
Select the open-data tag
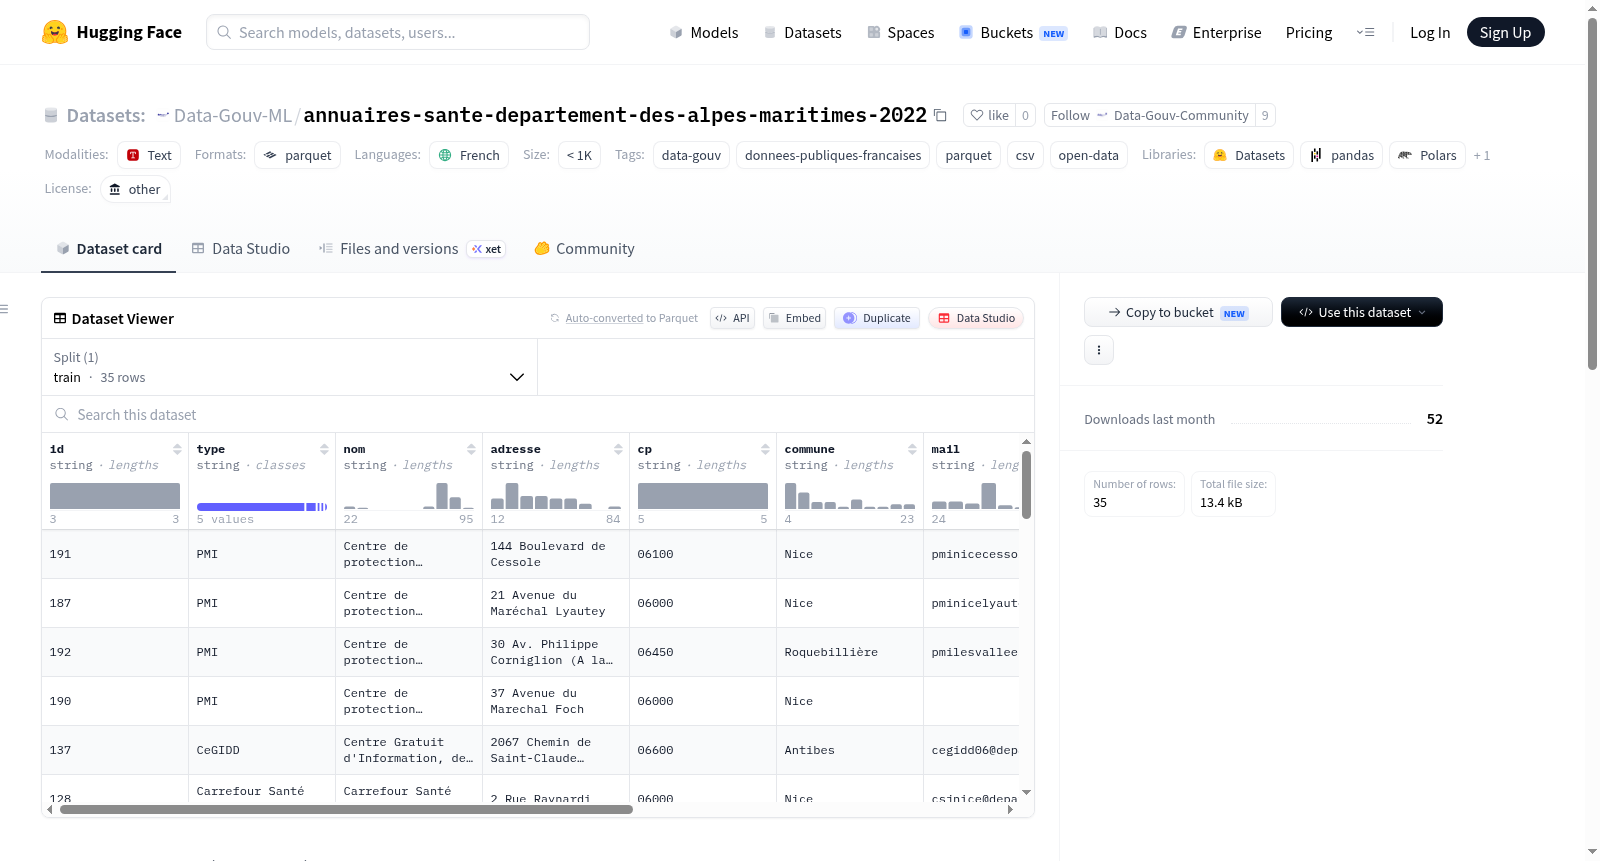click(x=1088, y=155)
